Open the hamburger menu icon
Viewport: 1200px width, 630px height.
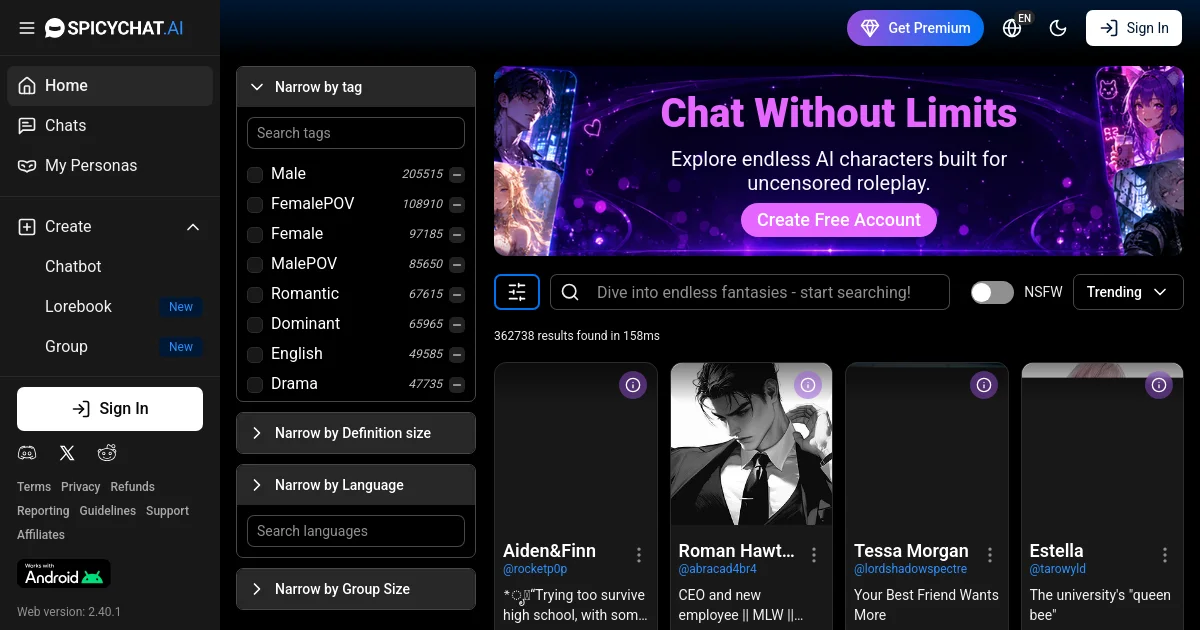[27, 28]
